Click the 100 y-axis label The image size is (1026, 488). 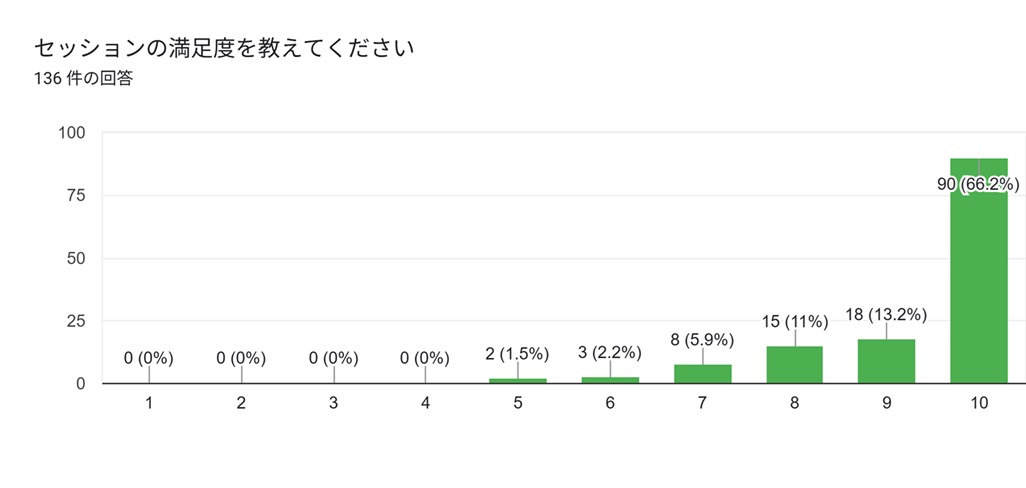pos(71,133)
